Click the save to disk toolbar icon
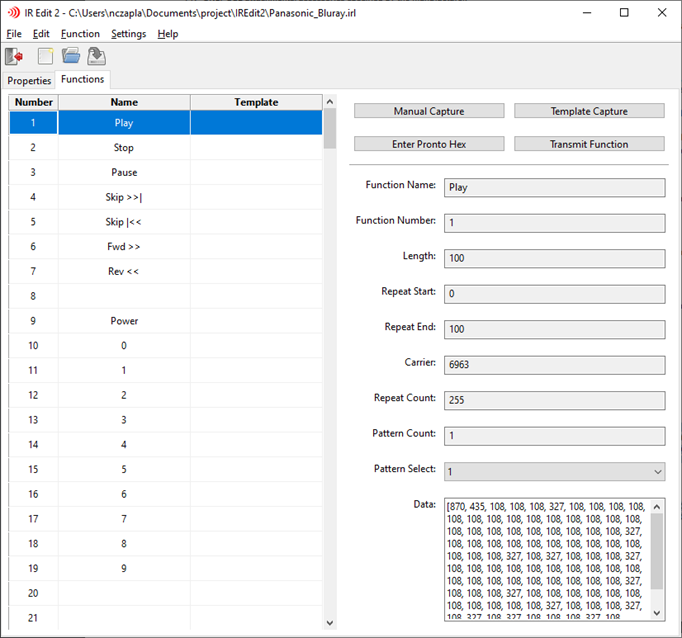The height and width of the screenshot is (638, 682). [x=97, y=56]
